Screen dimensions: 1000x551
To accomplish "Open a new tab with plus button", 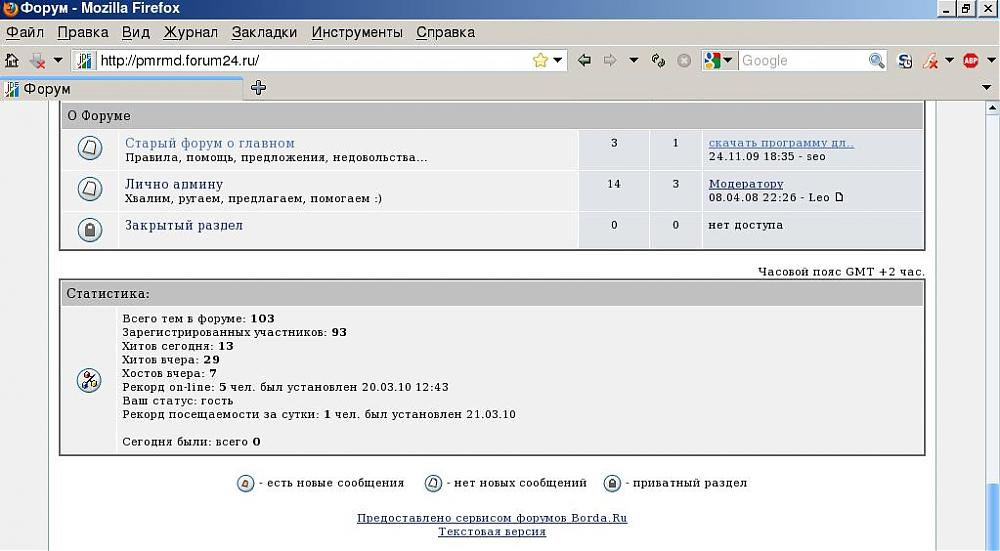I will [x=258, y=88].
